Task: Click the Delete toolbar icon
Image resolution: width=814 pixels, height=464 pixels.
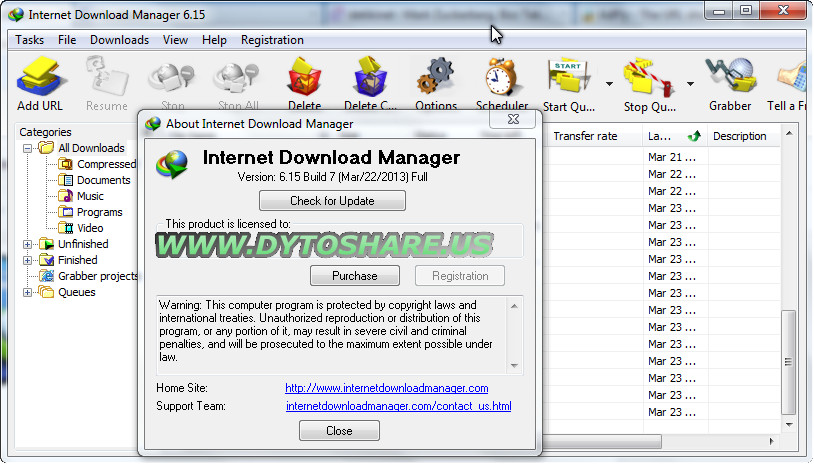Action: click(305, 78)
